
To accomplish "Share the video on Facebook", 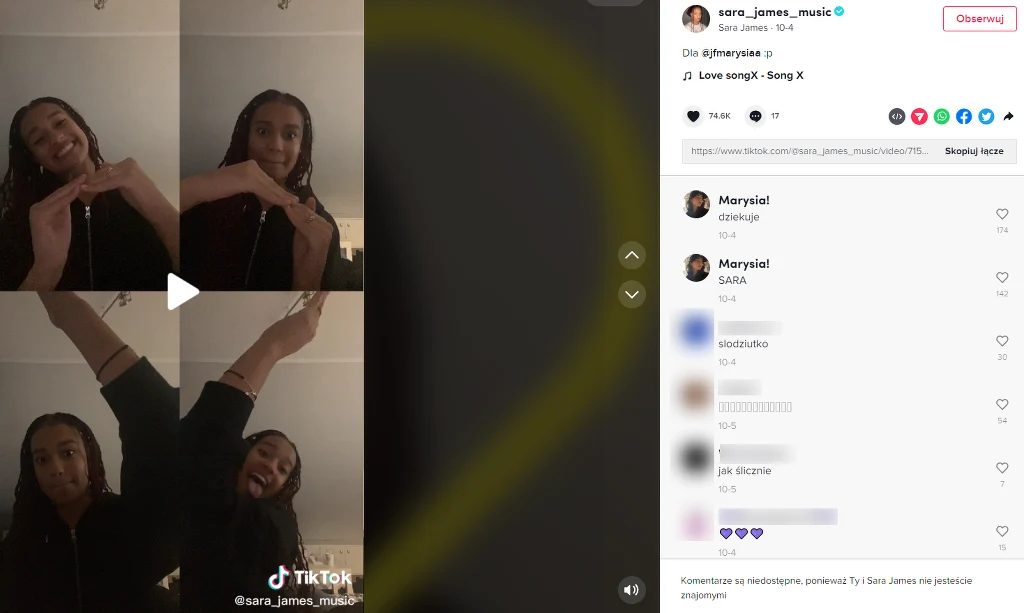I will (963, 116).
